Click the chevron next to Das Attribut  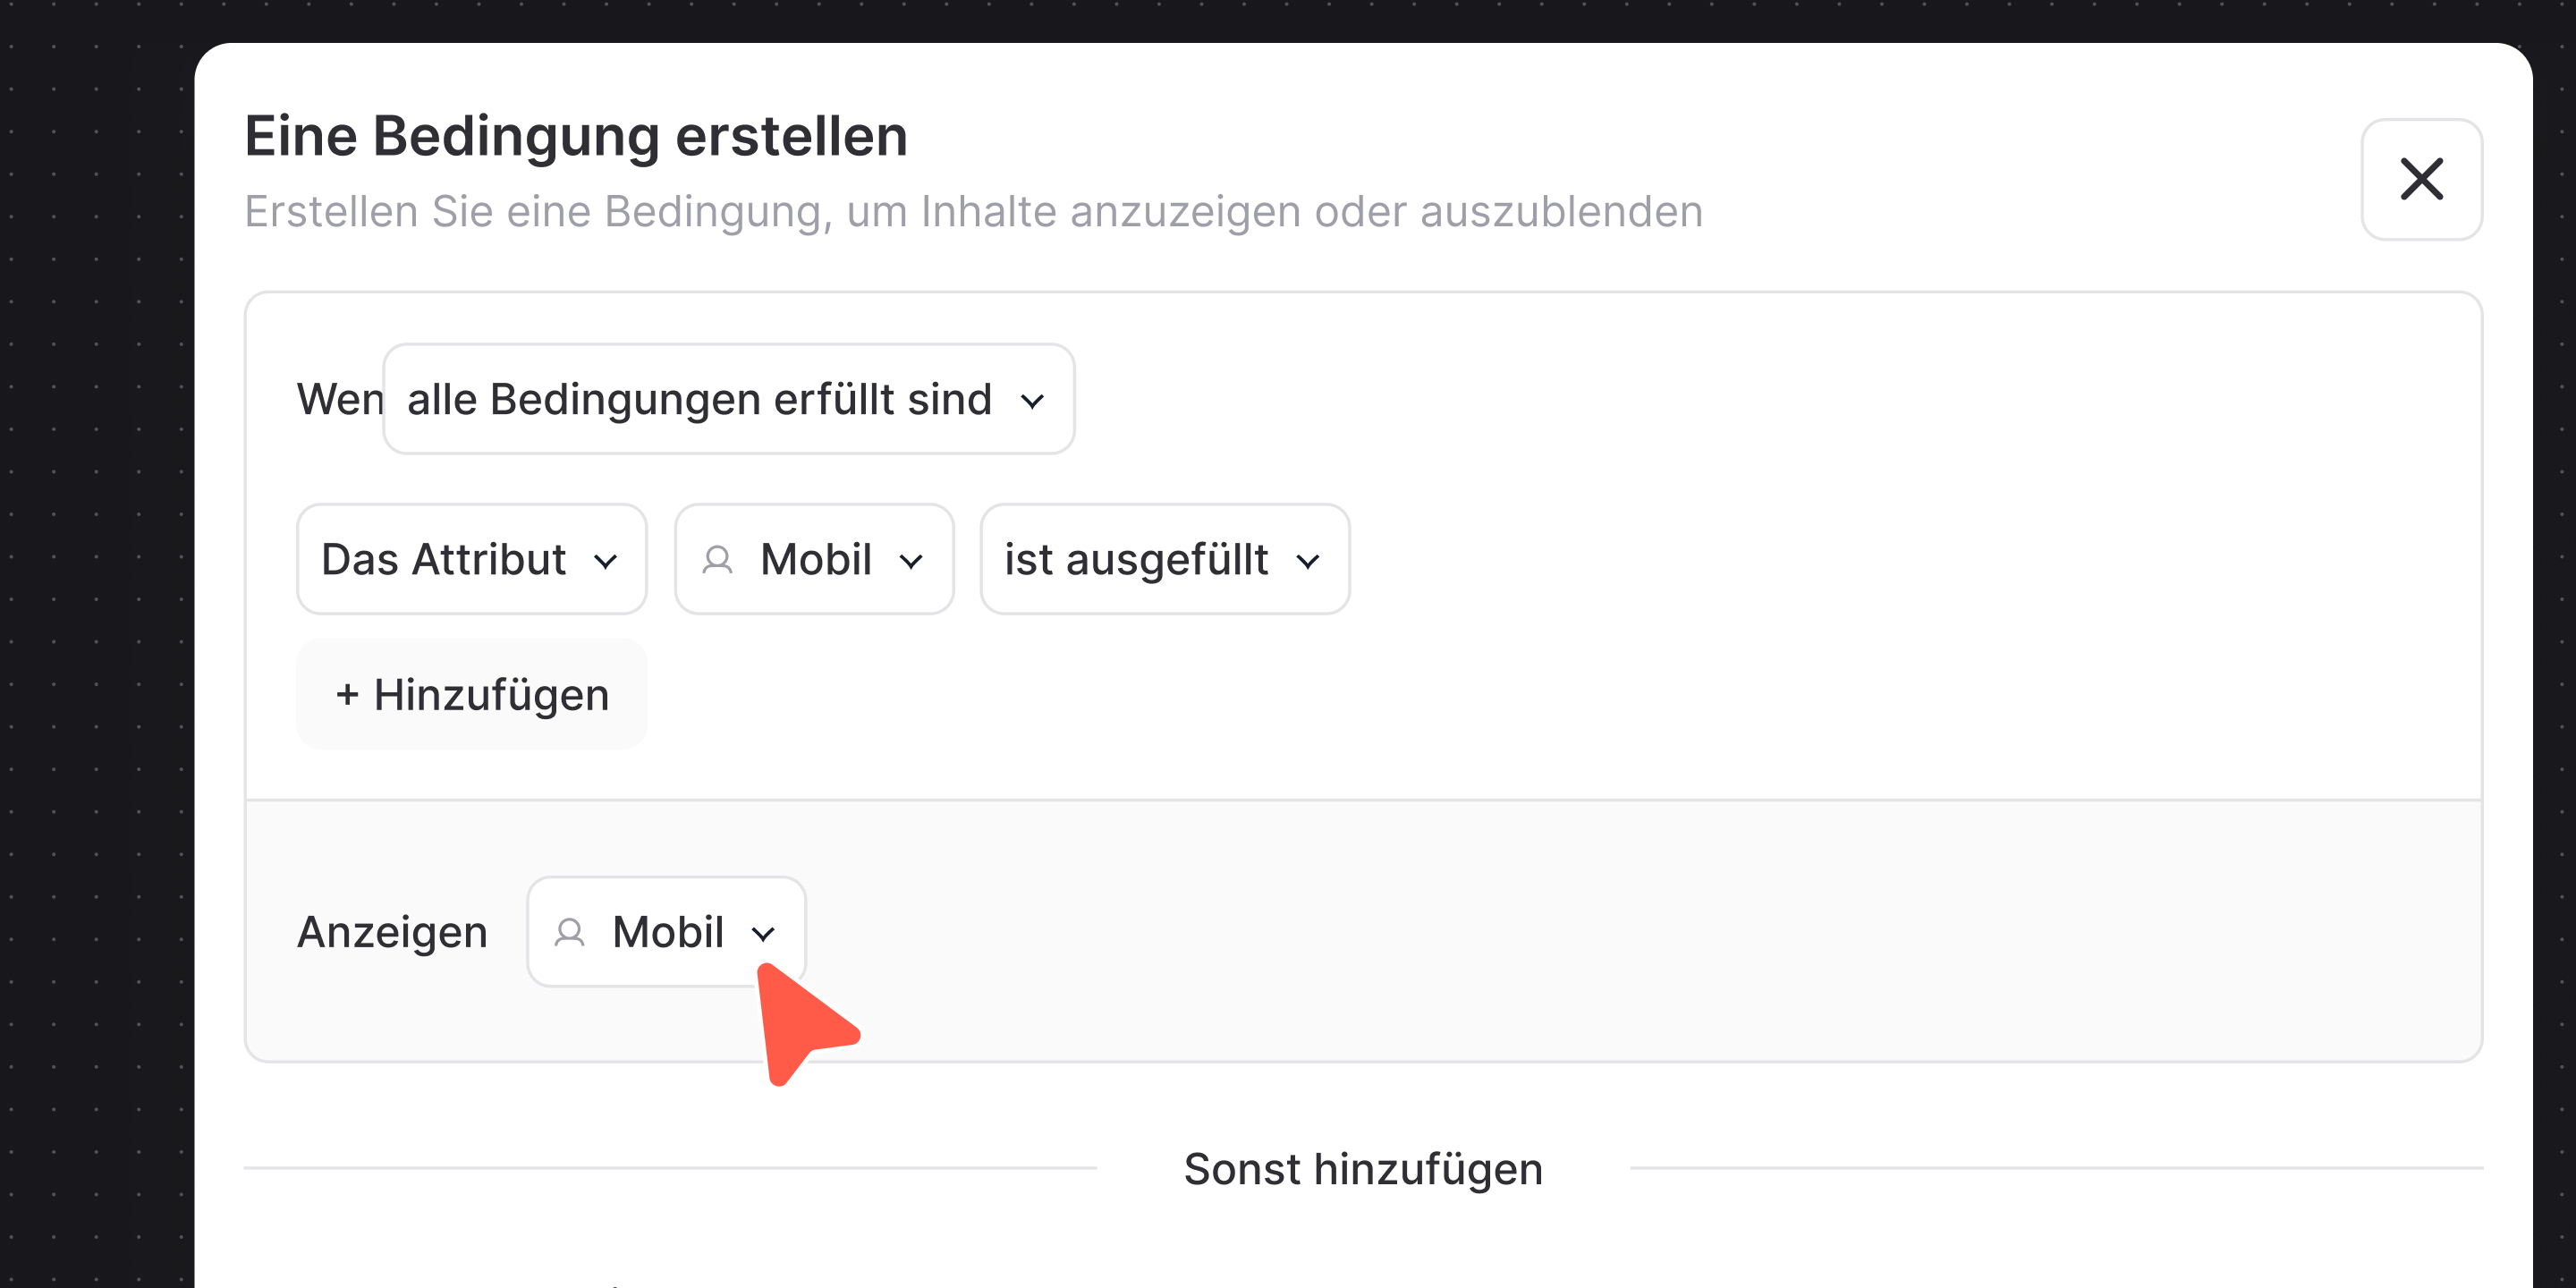(605, 562)
